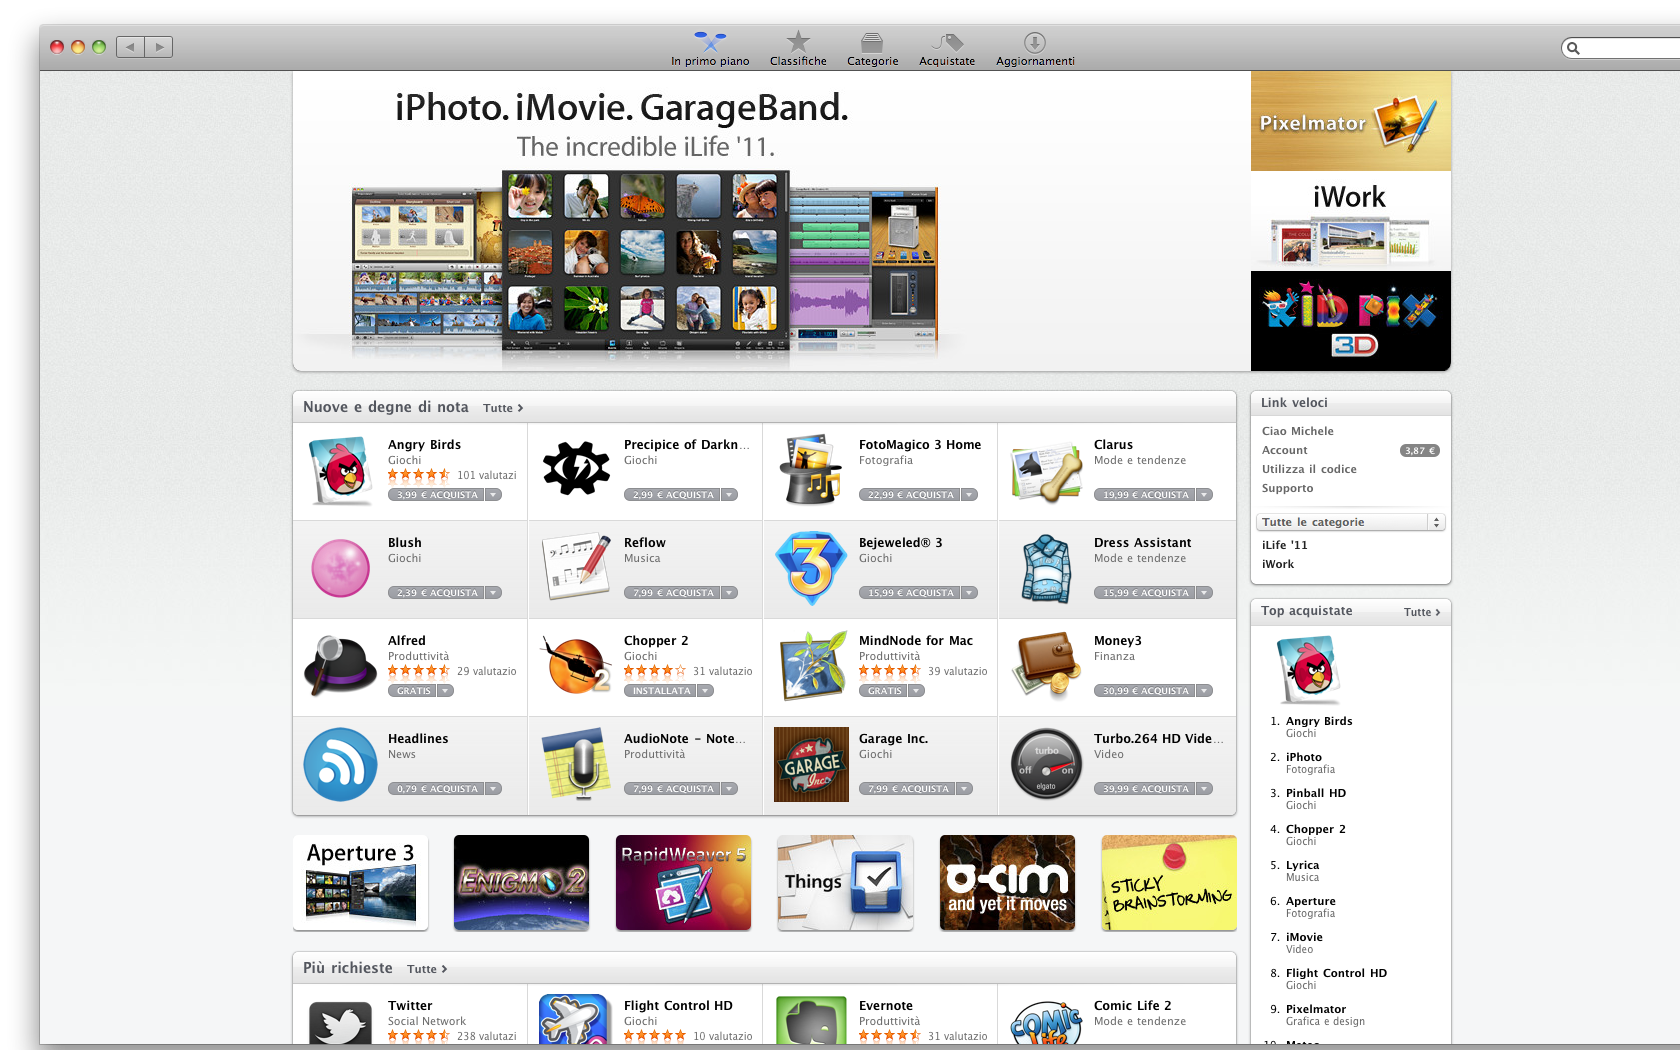Open the Pixelmator promo banner
1680x1050 pixels.
[1350, 122]
